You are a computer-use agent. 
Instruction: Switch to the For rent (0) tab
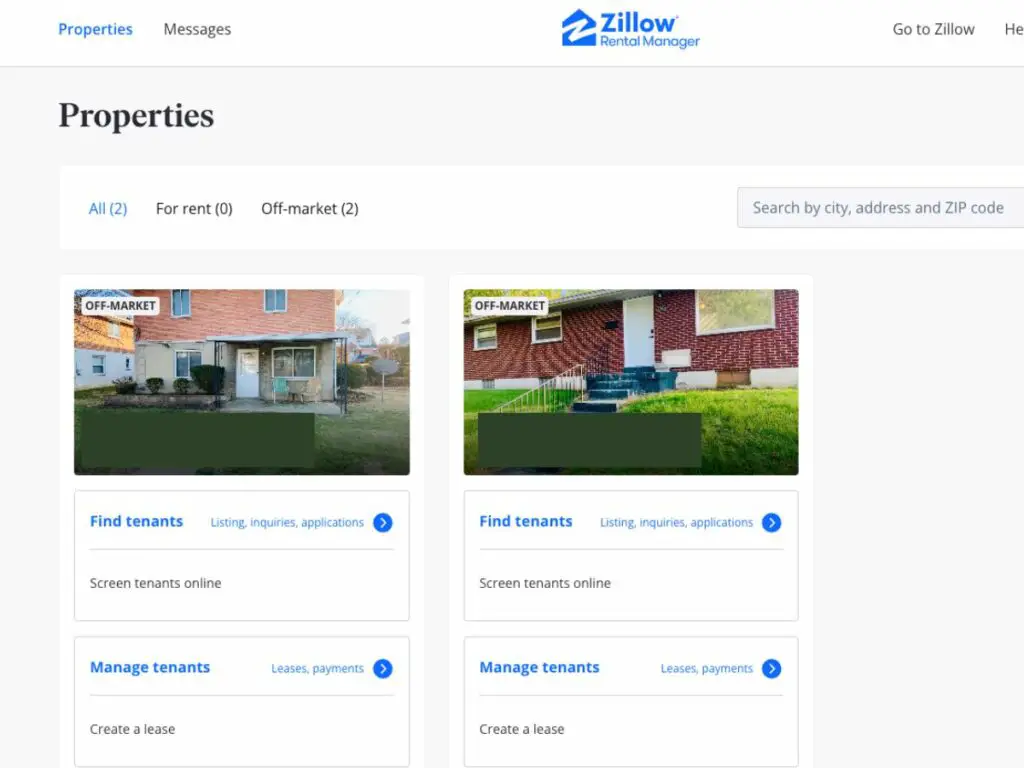[x=194, y=208]
